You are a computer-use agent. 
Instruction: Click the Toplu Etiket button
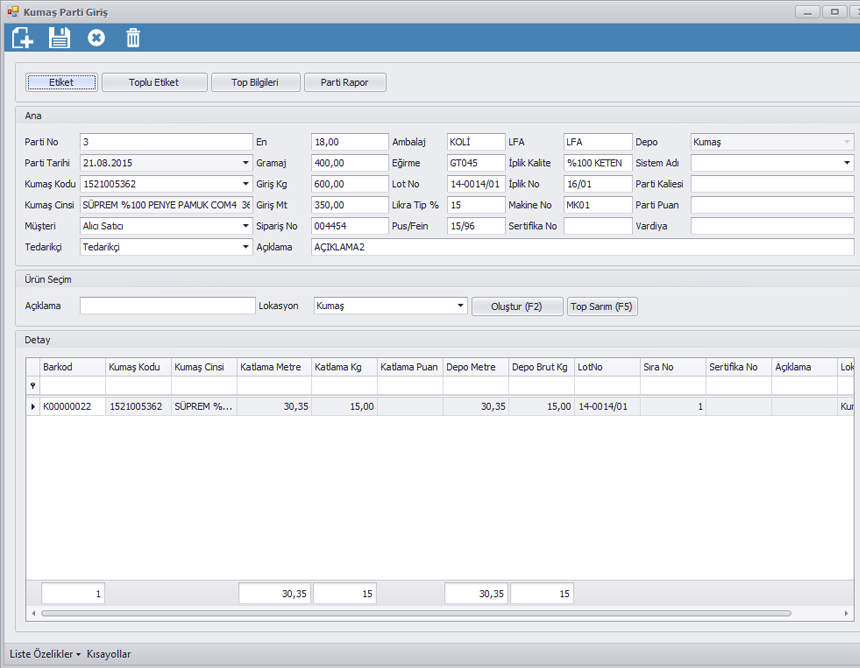pyautogui.click(x=154, y=82)
